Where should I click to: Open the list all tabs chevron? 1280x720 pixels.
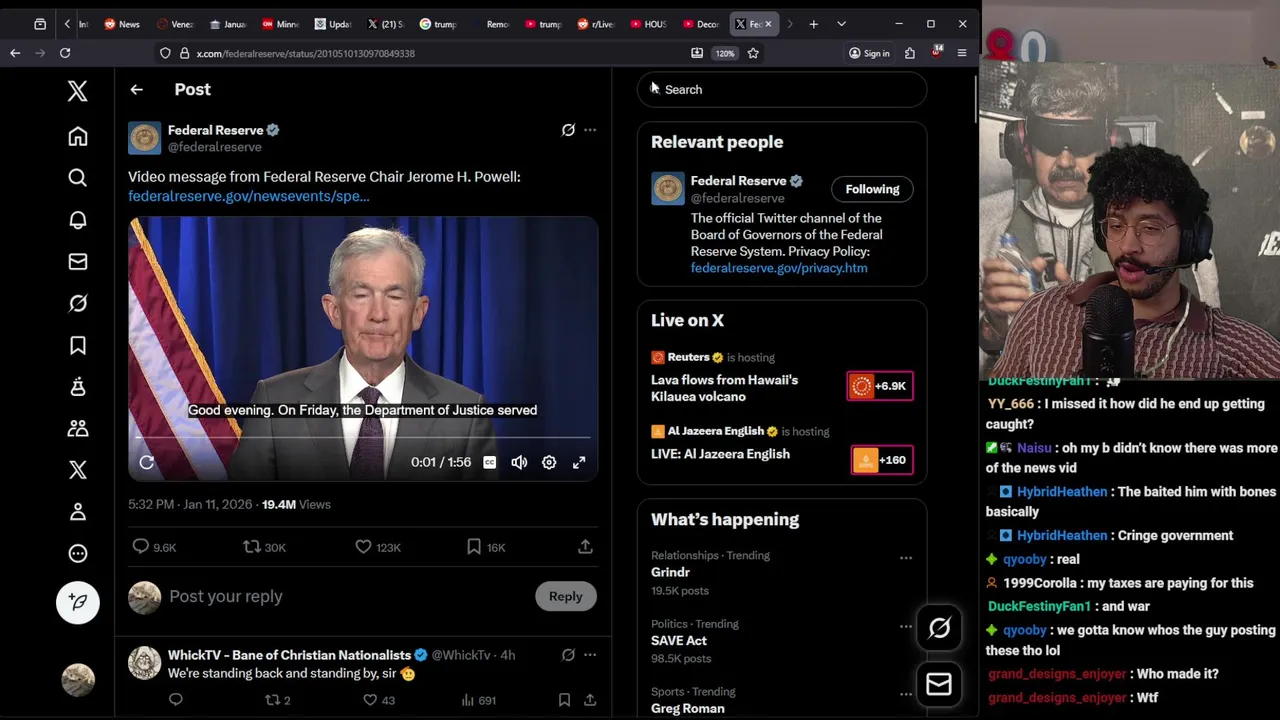(x=841, y=24)
